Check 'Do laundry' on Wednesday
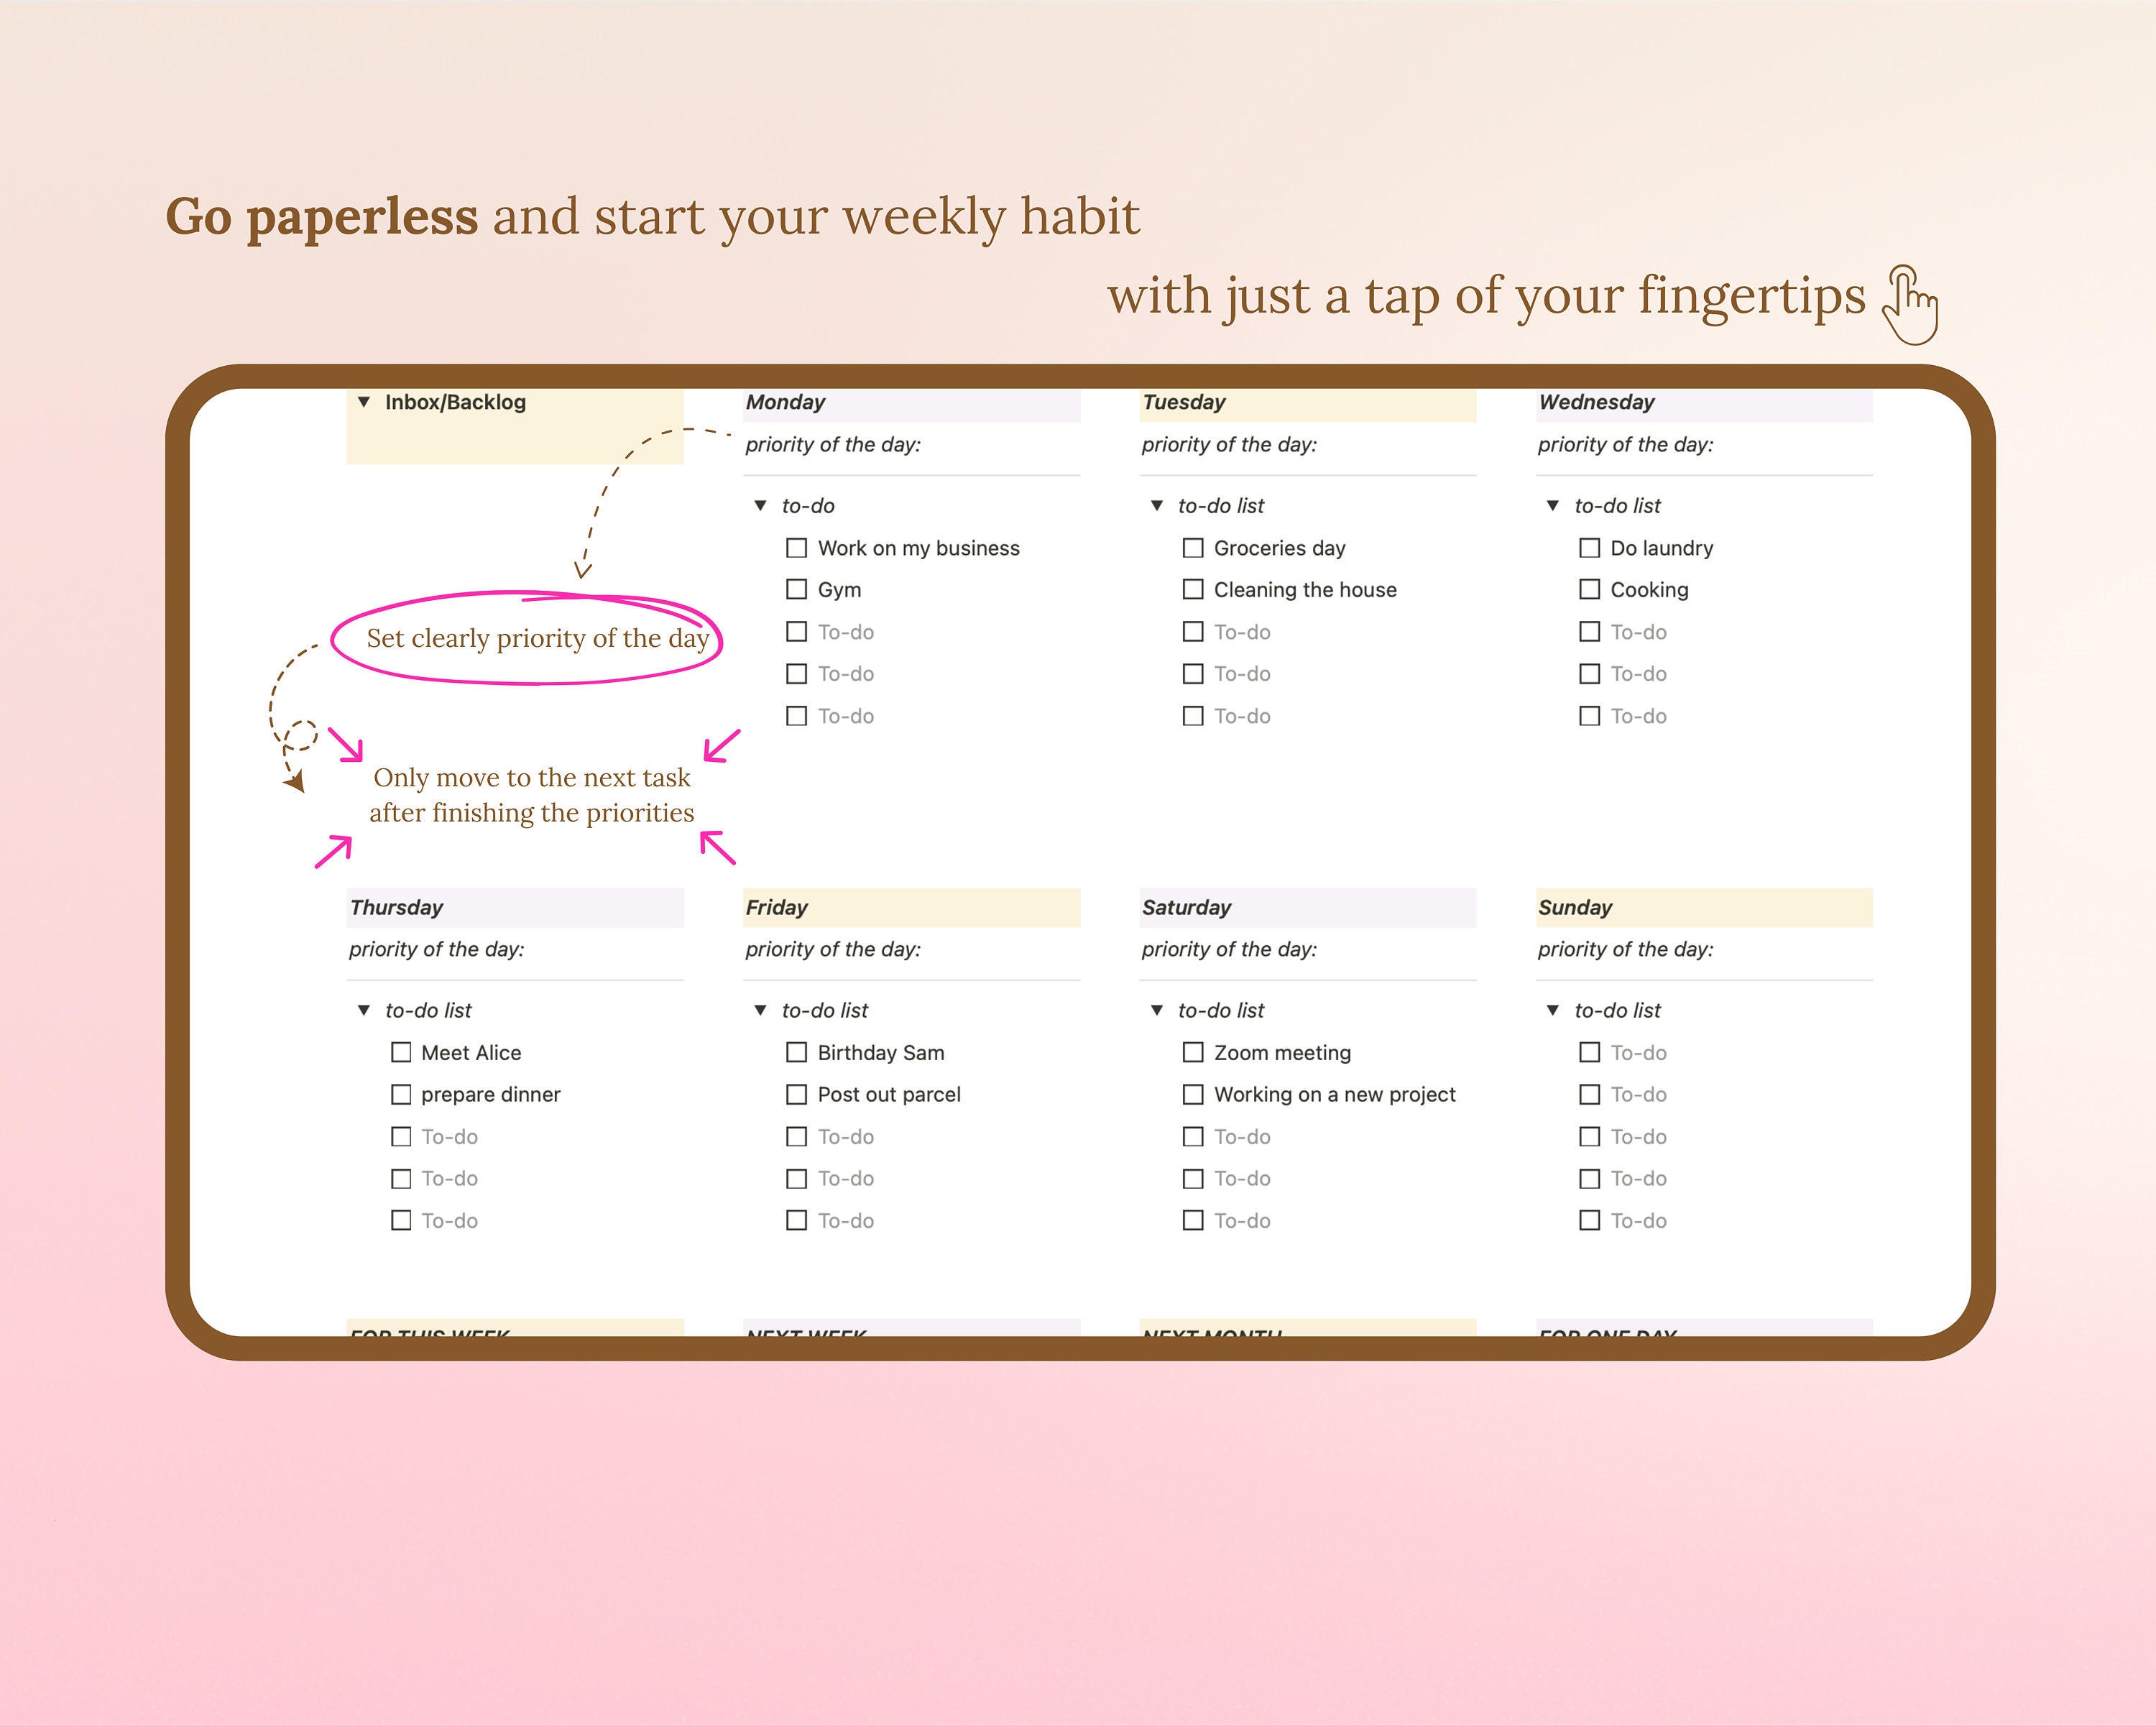This screenshot has width=2156, height=1725. [1589, 548]
